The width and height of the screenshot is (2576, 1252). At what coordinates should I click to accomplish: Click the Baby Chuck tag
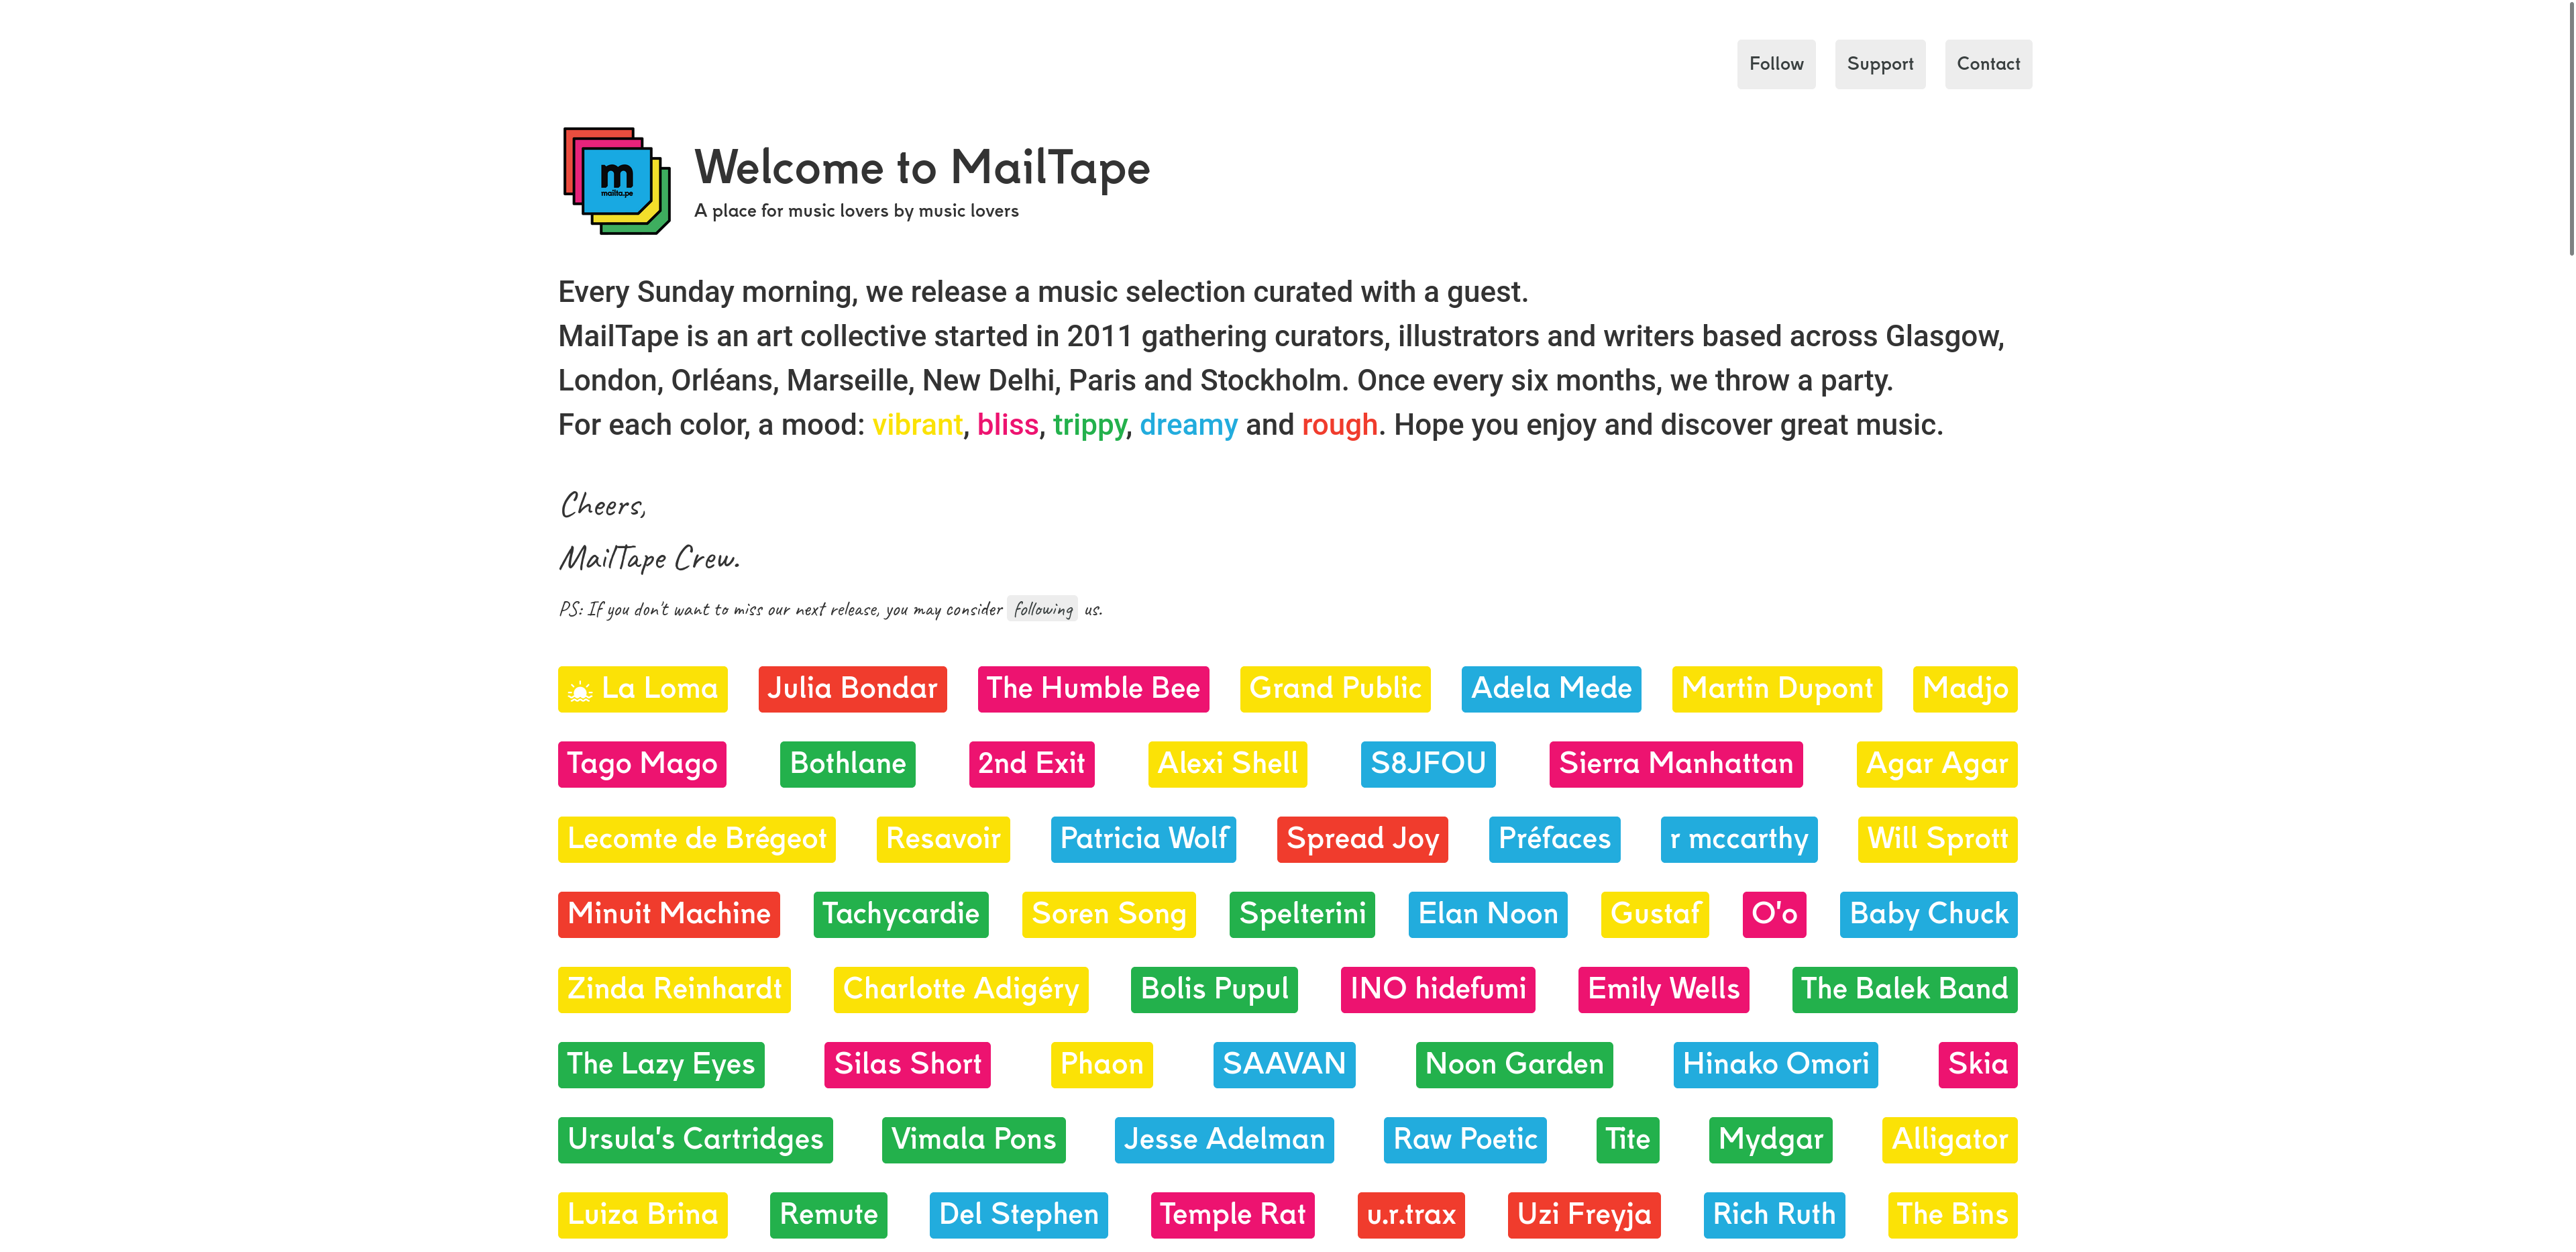[x=1928, y=914]
